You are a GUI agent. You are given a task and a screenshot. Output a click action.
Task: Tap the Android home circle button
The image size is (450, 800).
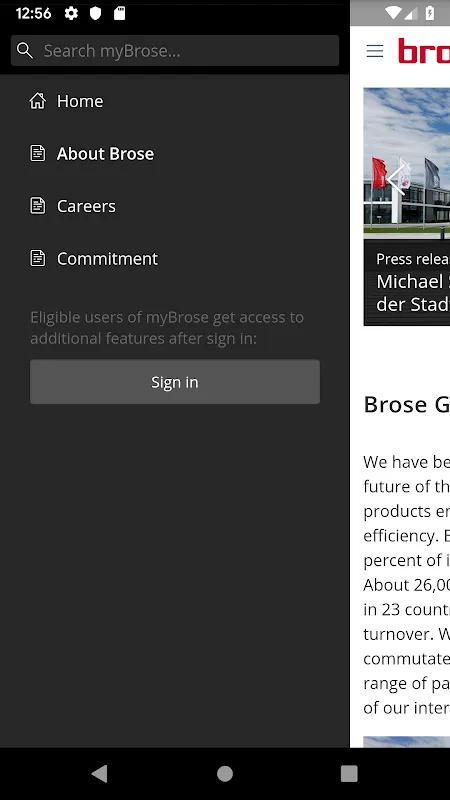click(x=225, y=774)
